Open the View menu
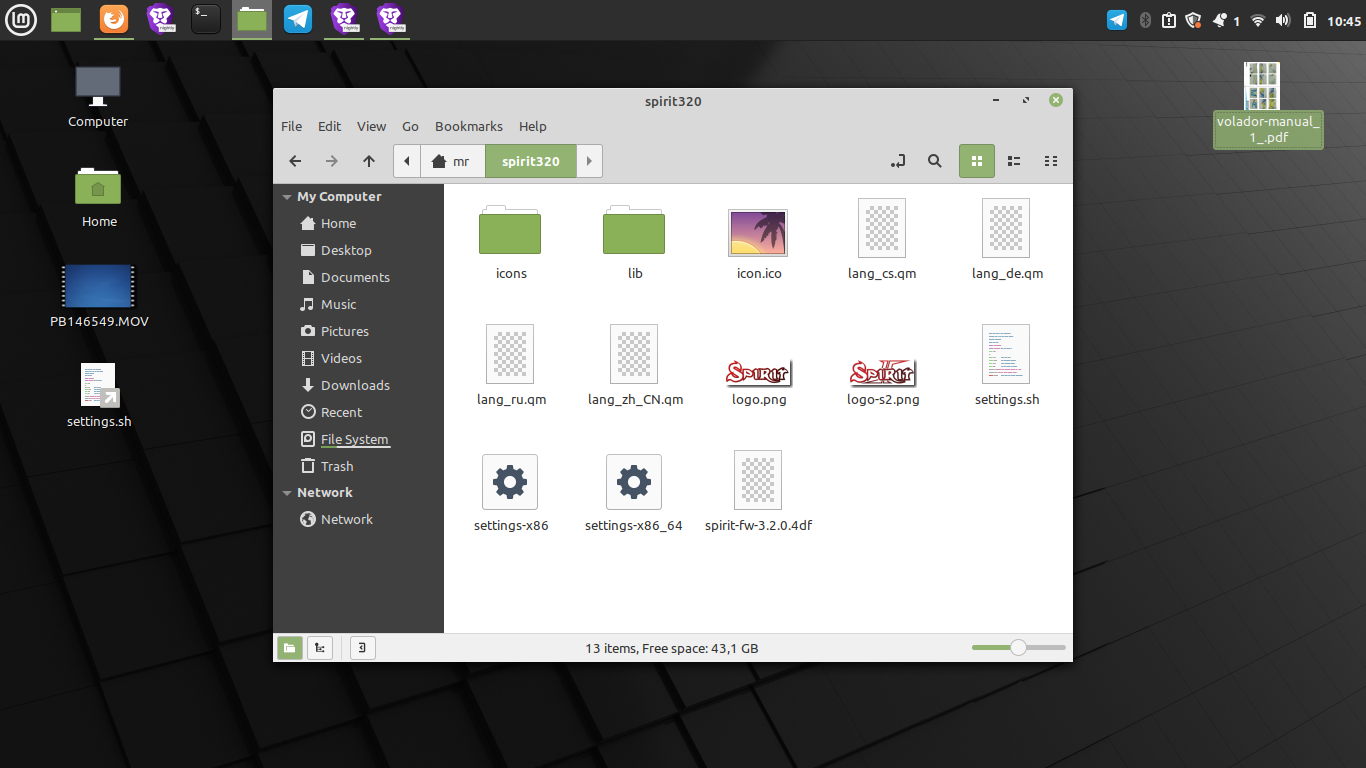Viewport: 1366px width, 768px height. (x=371, y=126)
